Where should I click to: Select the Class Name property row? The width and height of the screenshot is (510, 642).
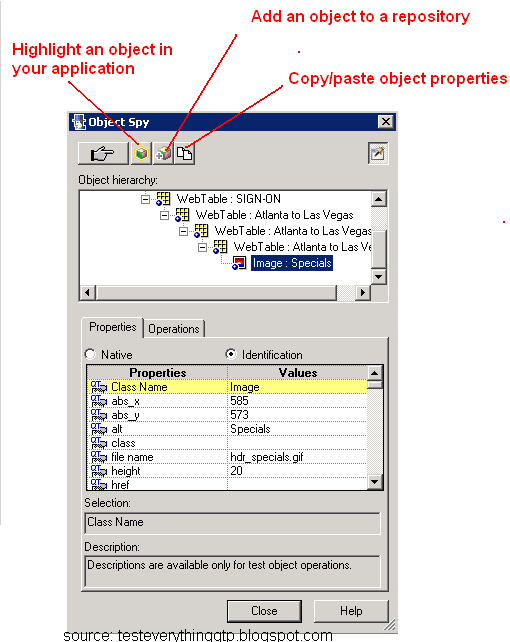point(228,387)
